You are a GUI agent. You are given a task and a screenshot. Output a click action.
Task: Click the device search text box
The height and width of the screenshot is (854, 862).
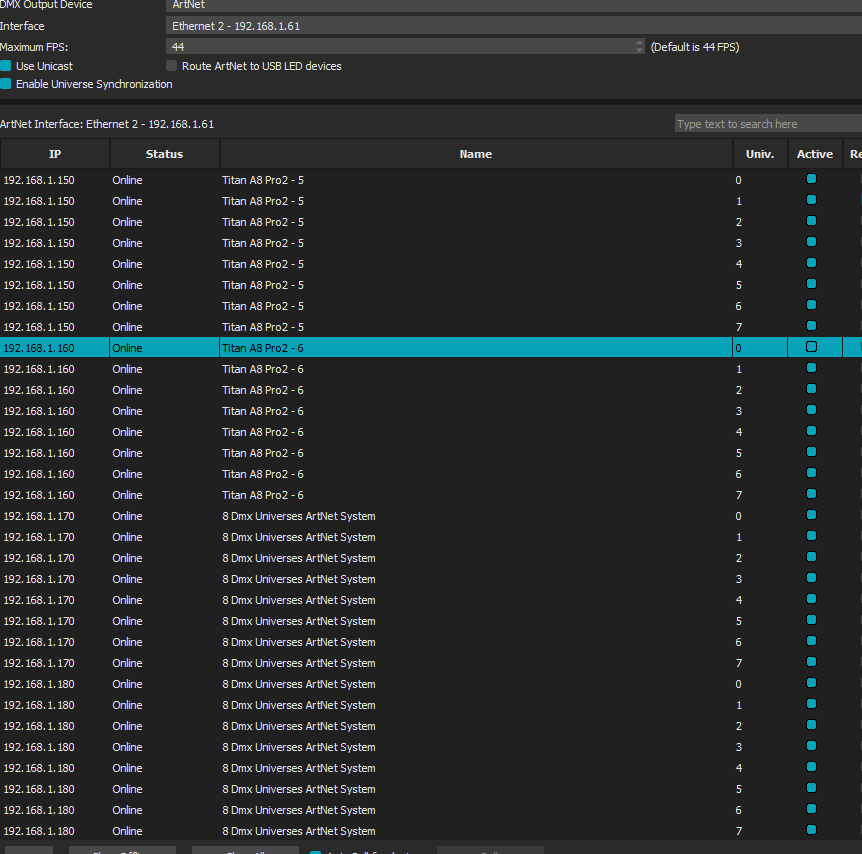tap(766, 124)
